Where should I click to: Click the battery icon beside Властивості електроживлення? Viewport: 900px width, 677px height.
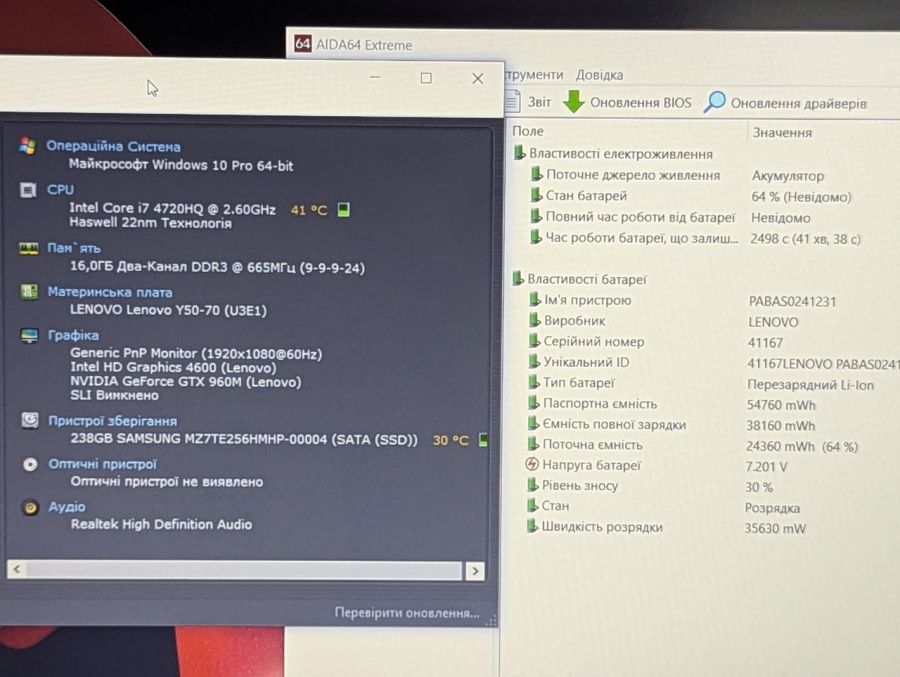519,153
